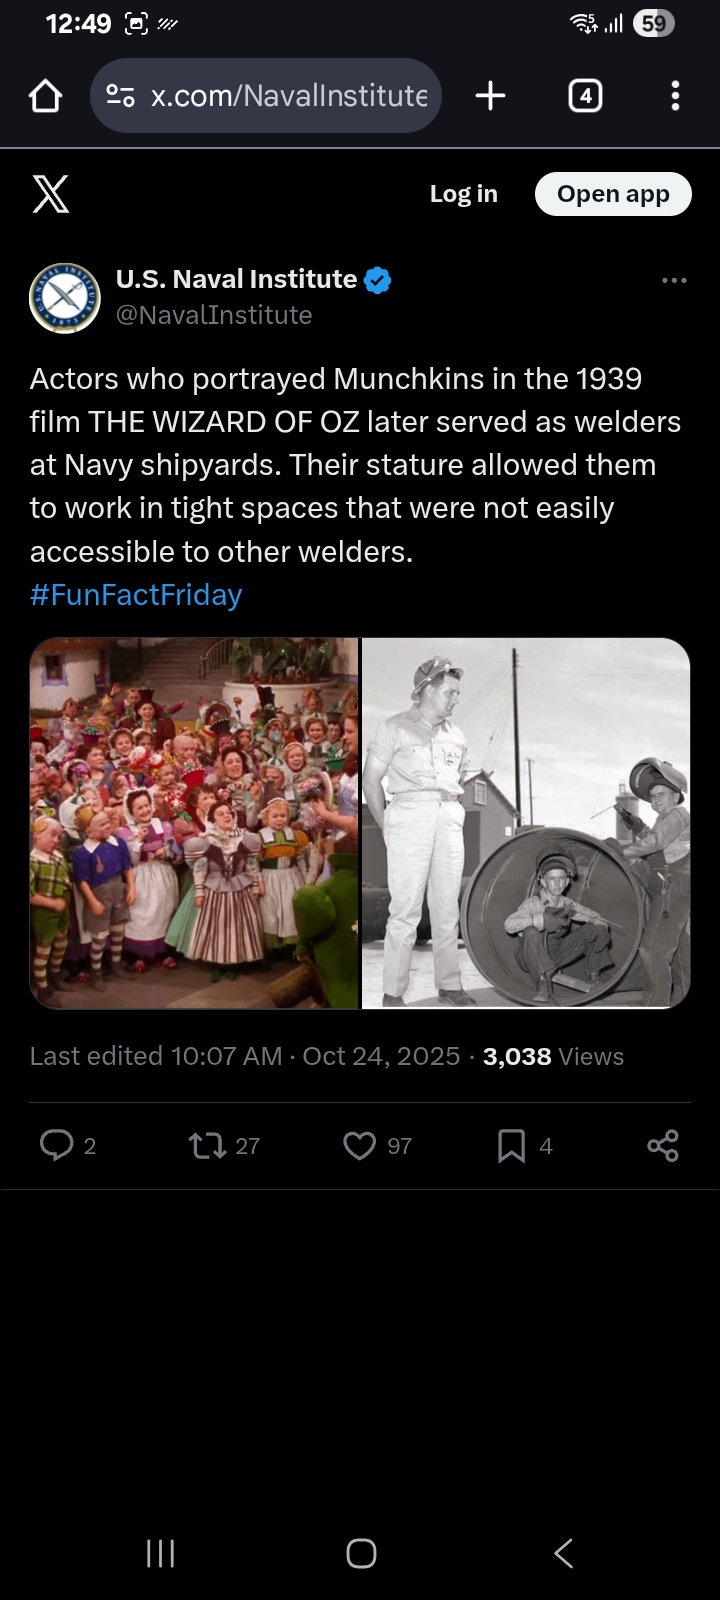The image size is (720, 1600).
Task: Bookmark the Naval Institute post
Action: click(511, 1145)
